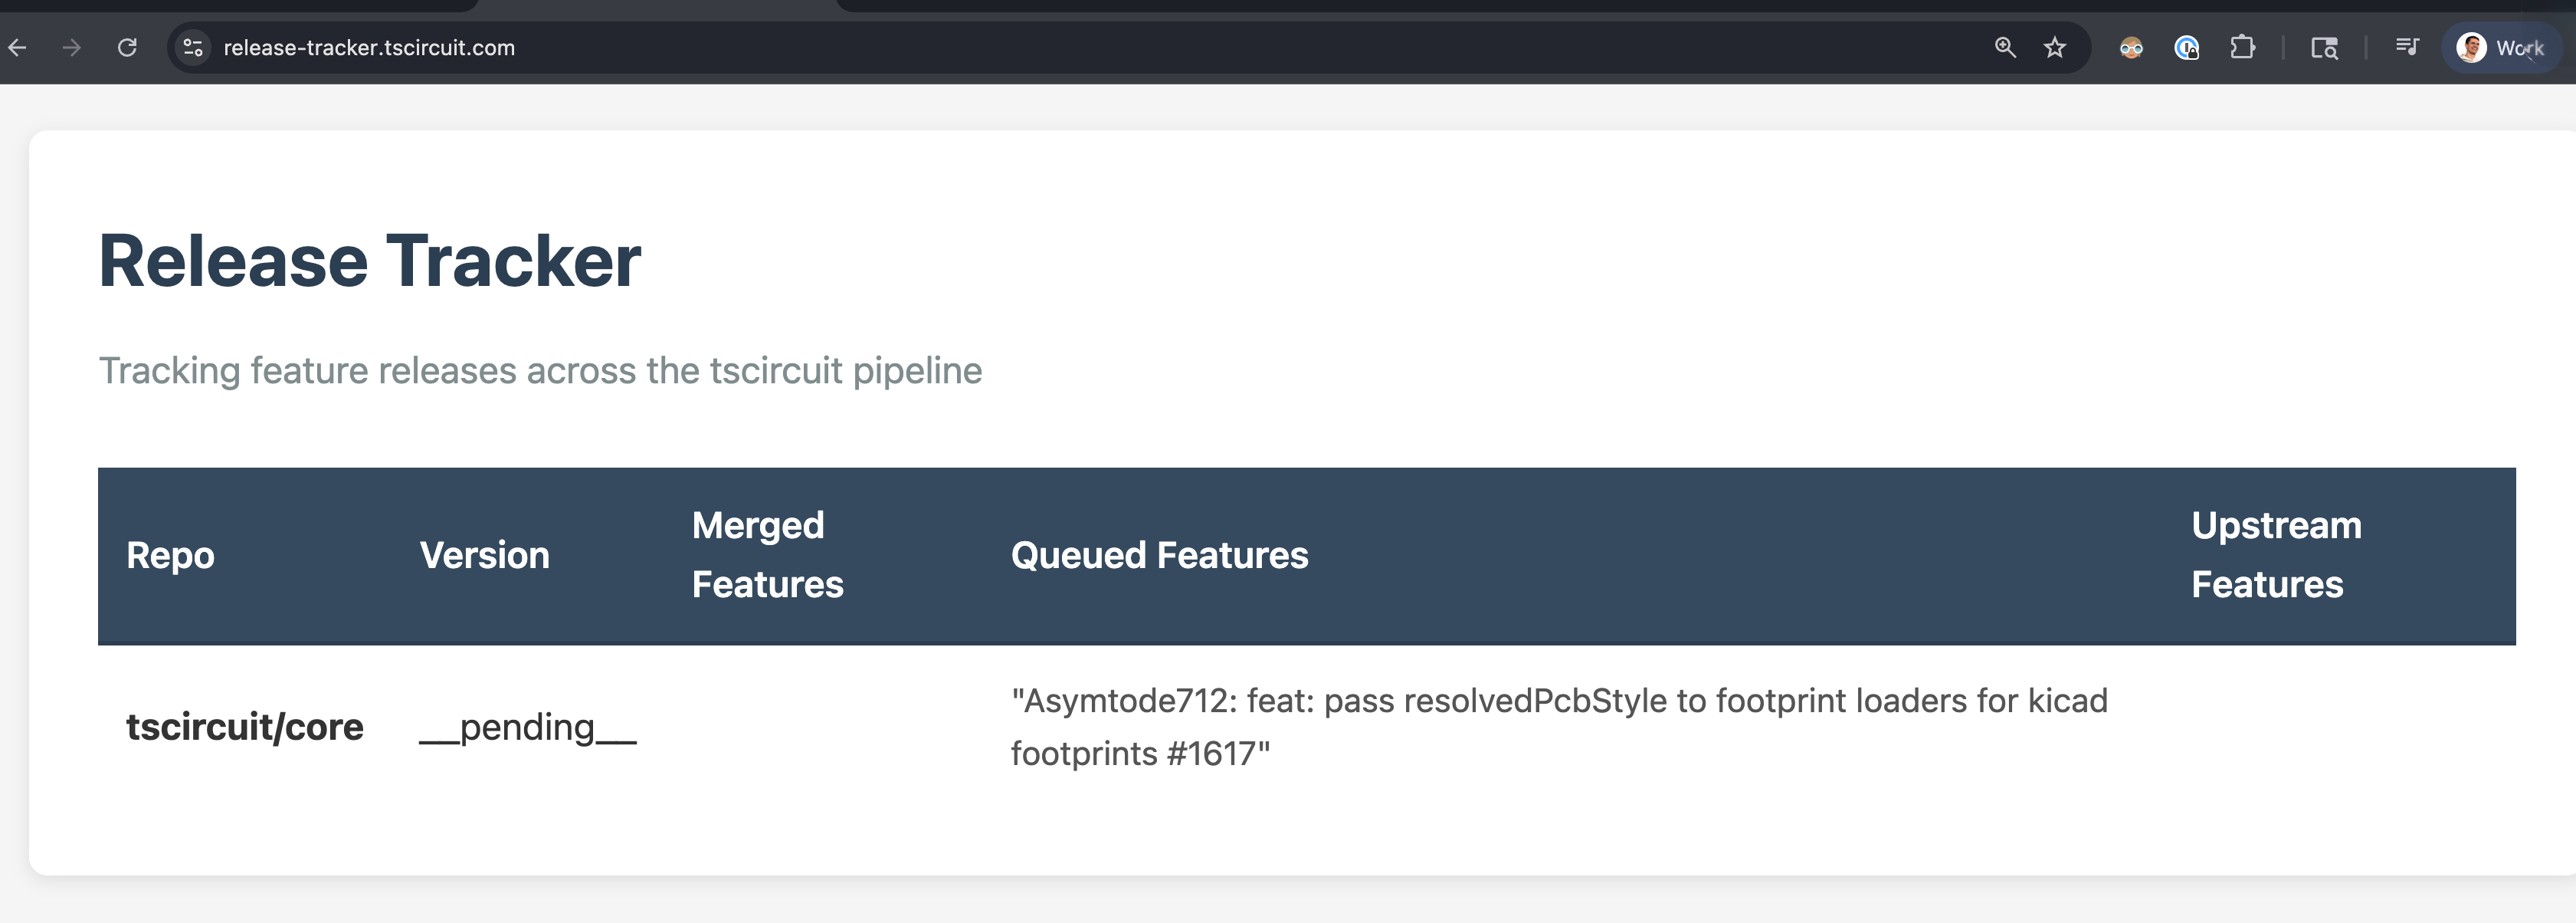The height and width of the screenshot is (923, 2576).
Task: Click the Merged Features column header
Action: tap(767, 555)
